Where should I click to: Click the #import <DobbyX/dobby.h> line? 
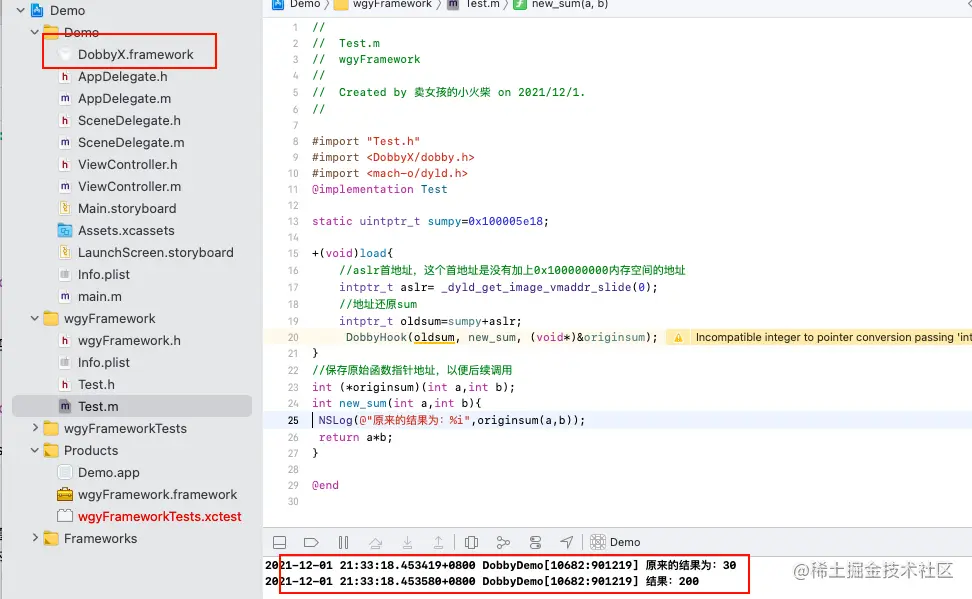(x=393, y=158)
